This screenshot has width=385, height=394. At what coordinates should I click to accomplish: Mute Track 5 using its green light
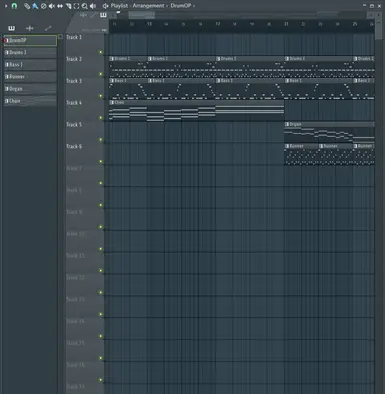click(x=101, y=140)
